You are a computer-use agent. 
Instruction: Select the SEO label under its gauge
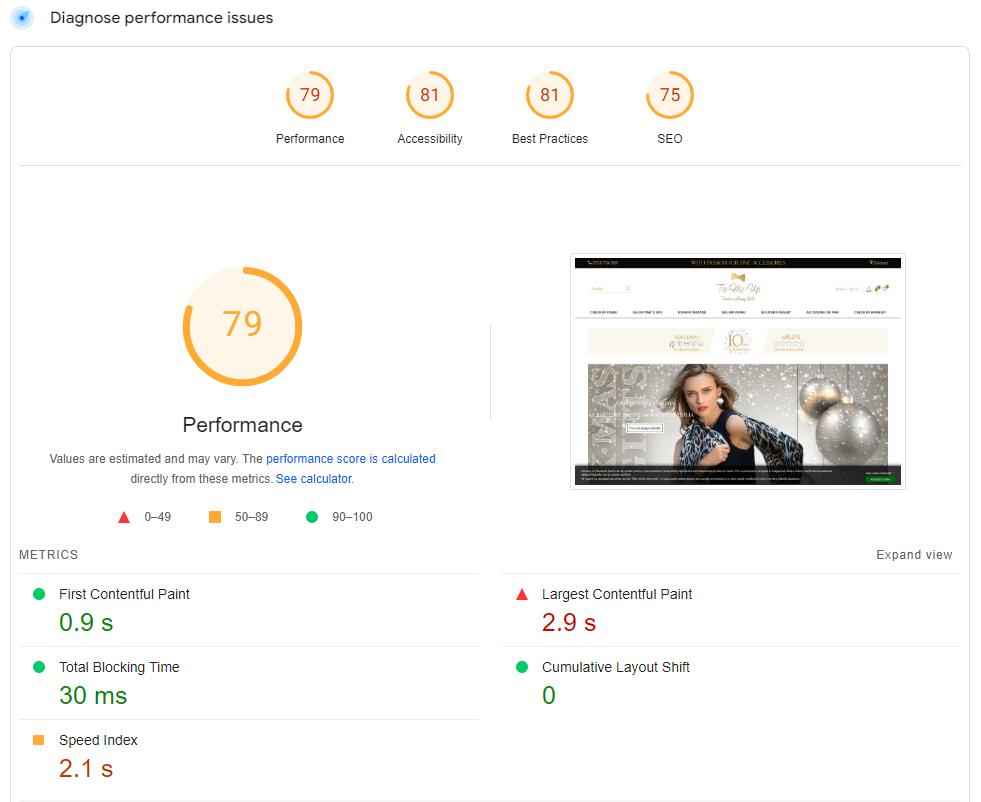pyautogui.click(x=670, y=139)
